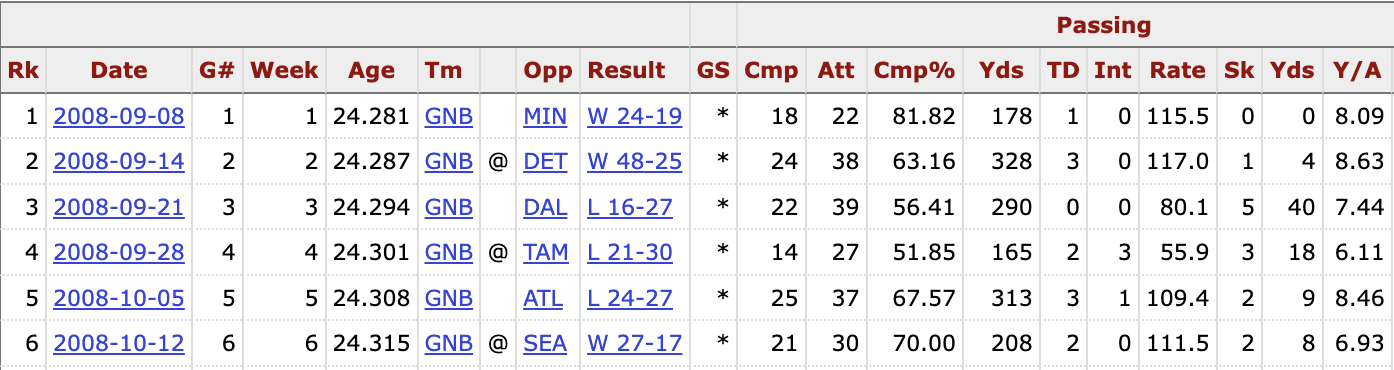Click the MIN opponent link
The image size is (1394, 370).
click(x=545, y=116)
